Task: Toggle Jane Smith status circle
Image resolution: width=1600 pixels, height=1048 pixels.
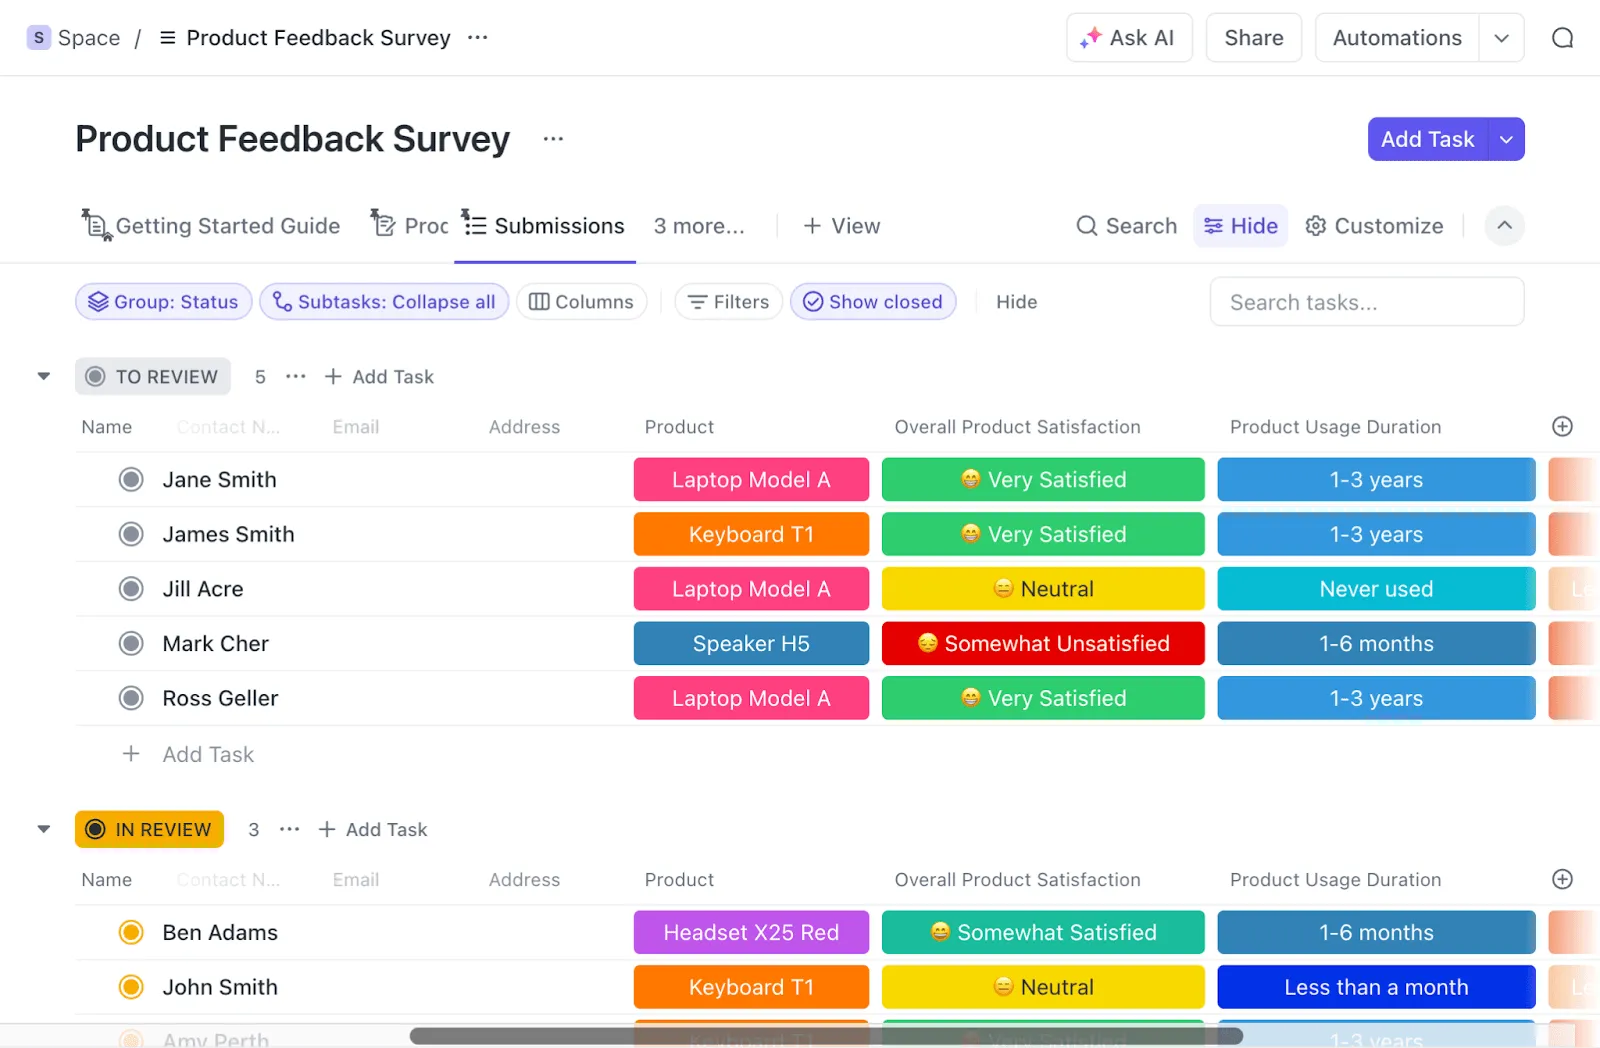Action: click(x=131, y=480)
